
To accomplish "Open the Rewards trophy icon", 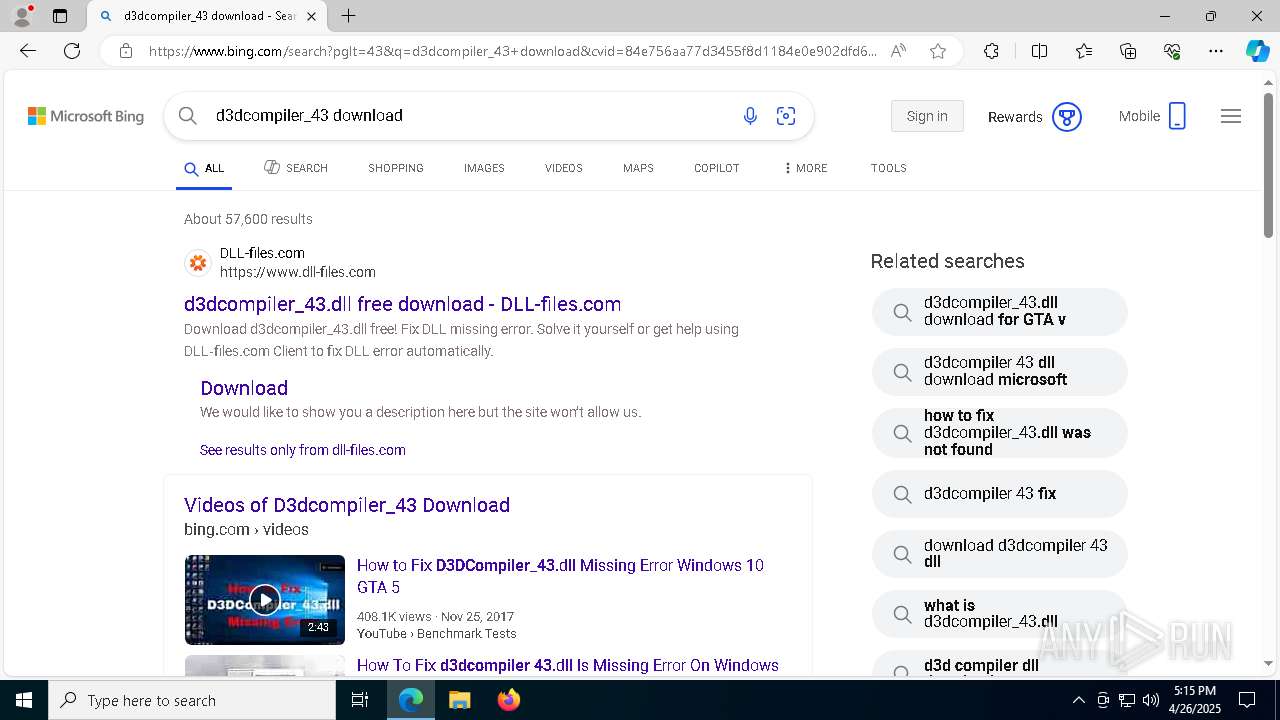I will pyautogui.click(x=1067, y=117).
